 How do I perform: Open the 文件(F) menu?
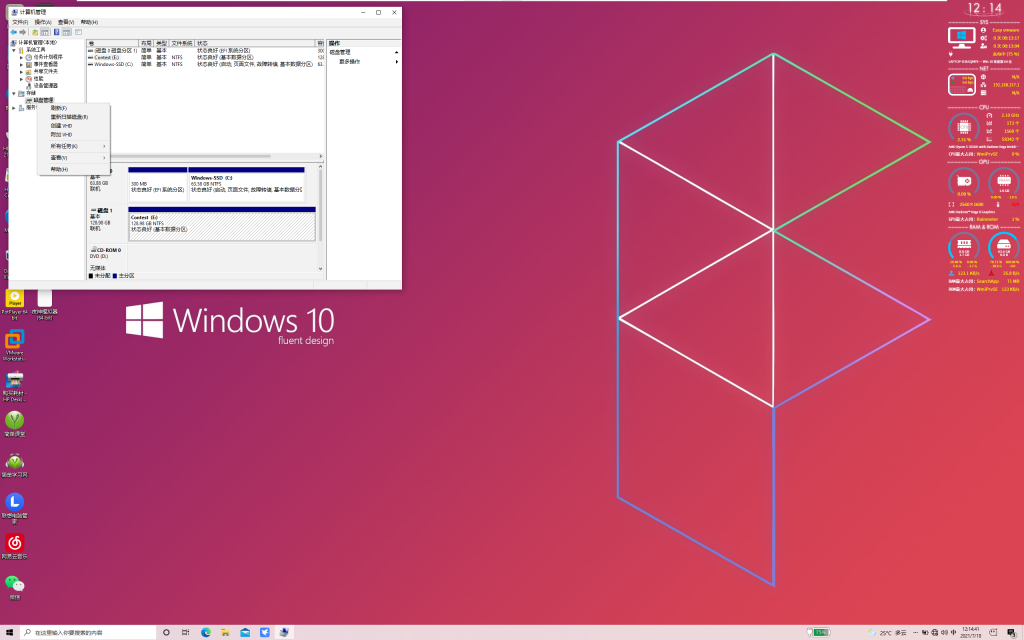[x=20, y=22]
